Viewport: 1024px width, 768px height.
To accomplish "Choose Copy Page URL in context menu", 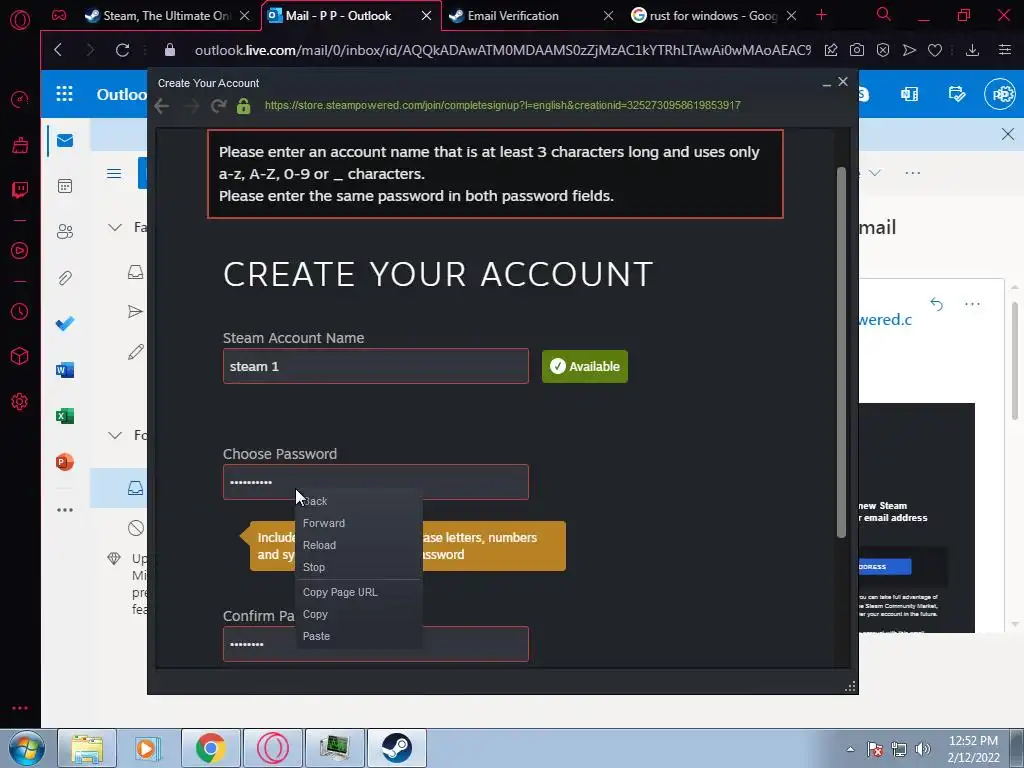I will pyautogui.click(x=359, y=592).
